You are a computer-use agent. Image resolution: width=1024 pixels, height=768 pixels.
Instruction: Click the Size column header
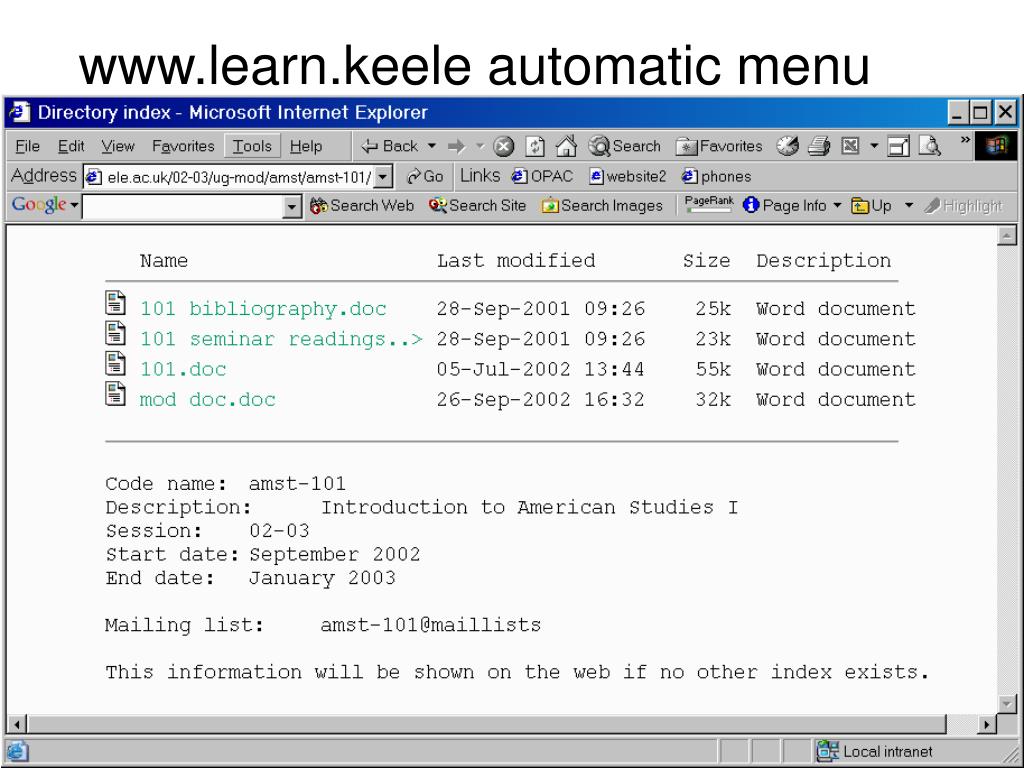coord(707,261)
